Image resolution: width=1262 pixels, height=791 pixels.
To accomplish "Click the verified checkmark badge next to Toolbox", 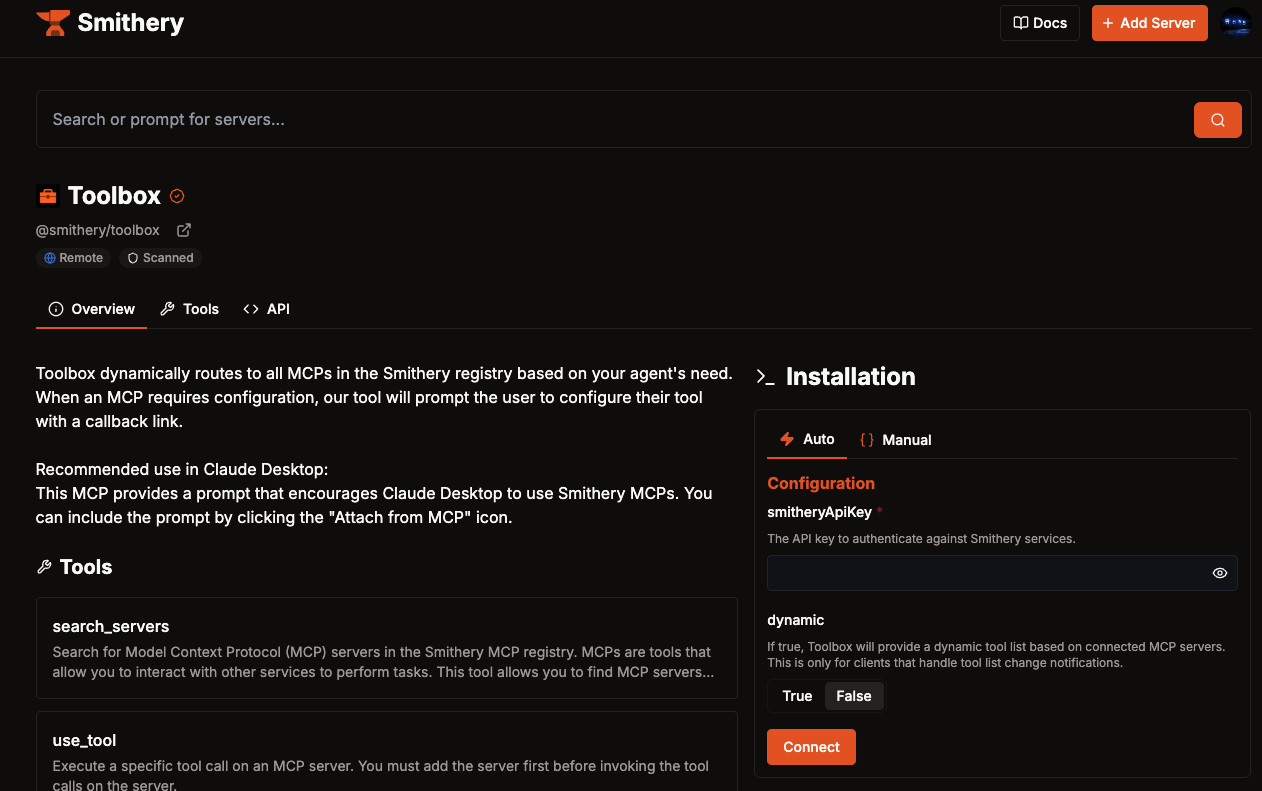I will [x=177, y=196].
